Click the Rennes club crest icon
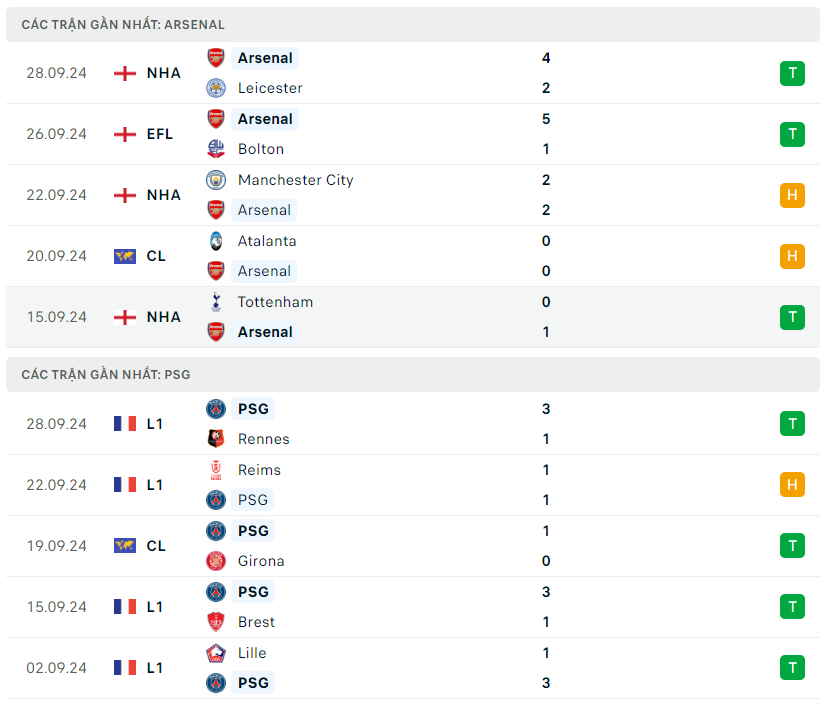Screen dimensions: 826x713 pyautogui.click(x=216, y=439)
